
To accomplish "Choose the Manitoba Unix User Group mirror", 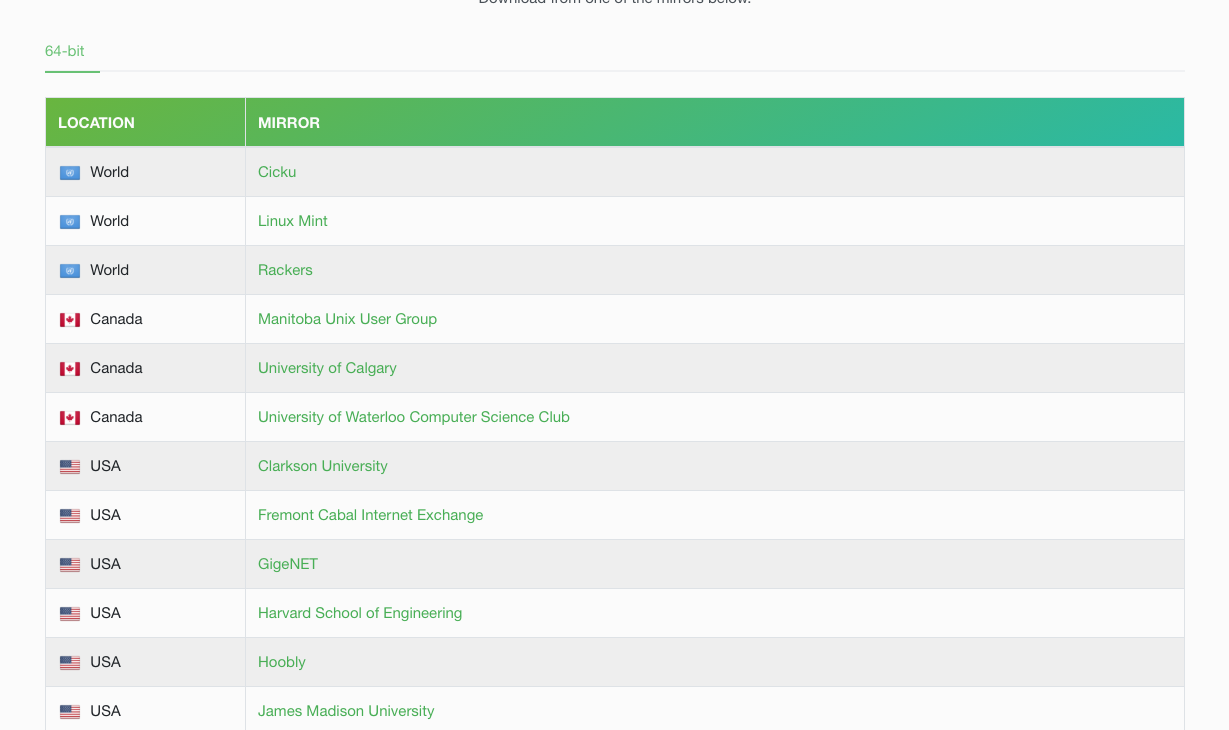I will 347,319.
